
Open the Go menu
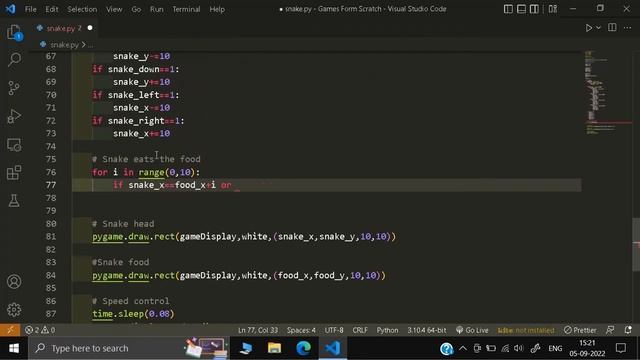click(136, 9)
